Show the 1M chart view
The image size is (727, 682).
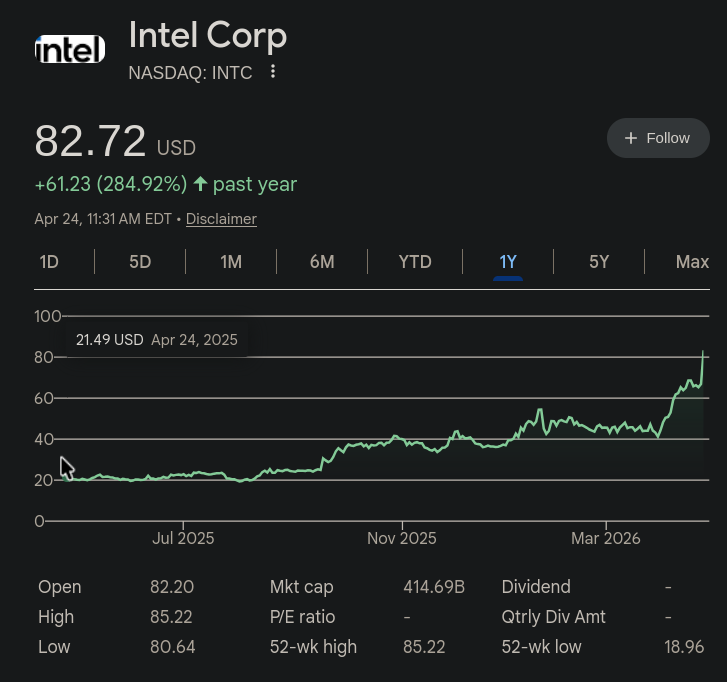click(x=231, y=262)
